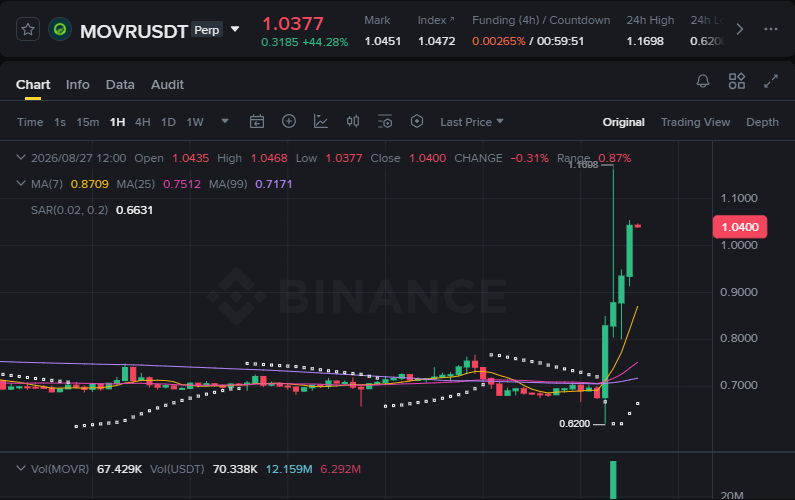This screenshot has width=795, height=500.
Task: Click the MOVR coin logo
Action: [x=60, y=29]
